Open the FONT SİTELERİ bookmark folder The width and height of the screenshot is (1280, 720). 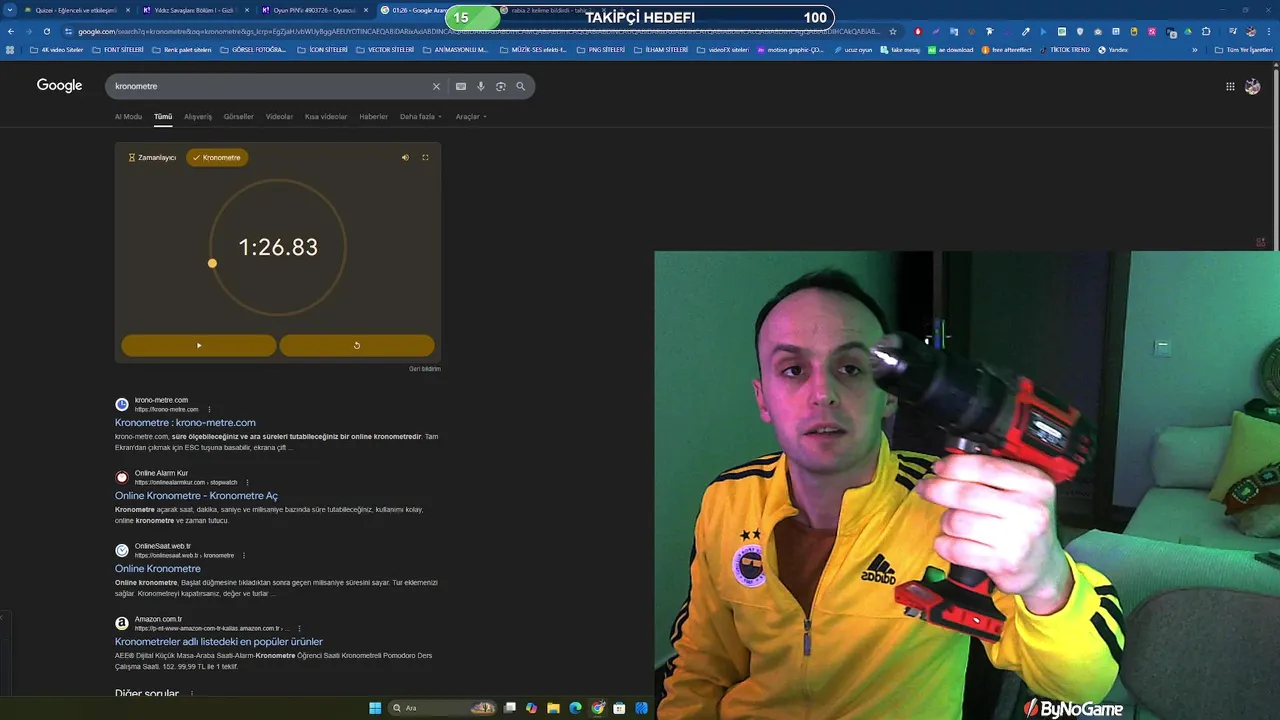click(118, 49)
